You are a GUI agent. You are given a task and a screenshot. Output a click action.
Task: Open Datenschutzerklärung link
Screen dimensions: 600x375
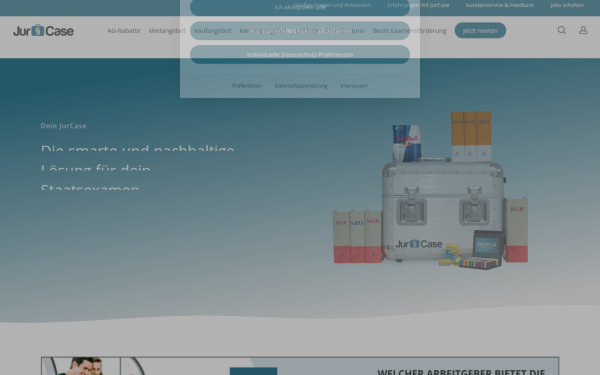coord(301,86)
